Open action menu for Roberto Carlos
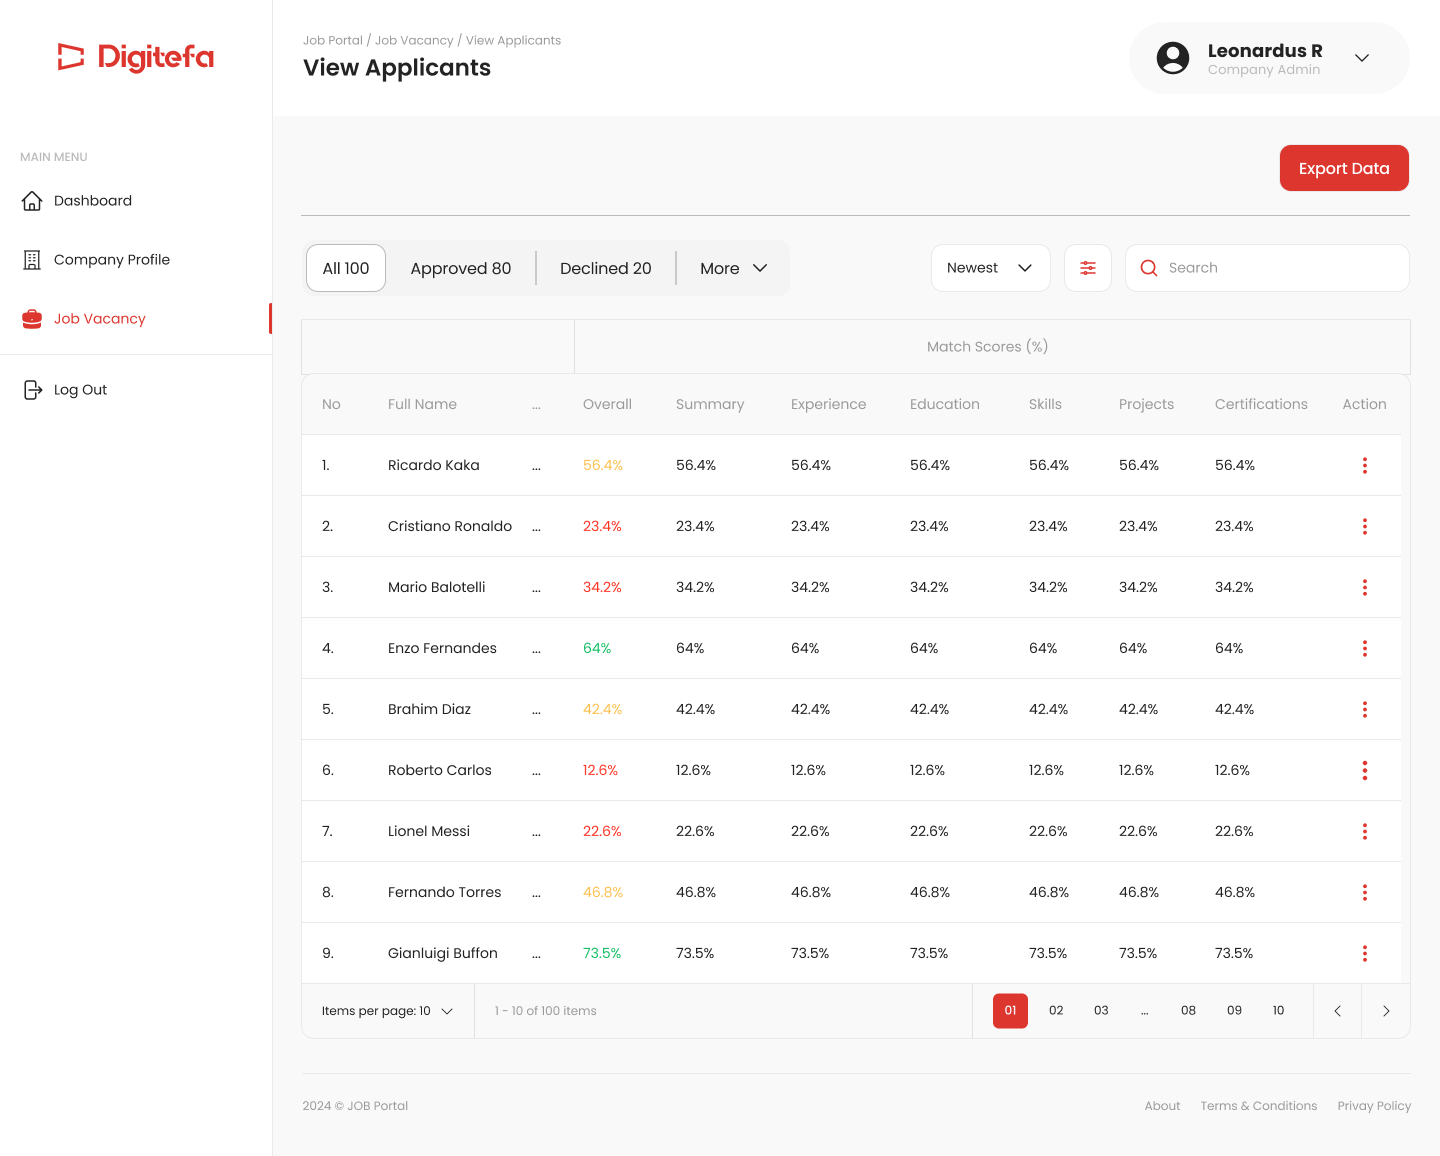Screen dimensions: 1440x1156 click(x=1365, y=771)
